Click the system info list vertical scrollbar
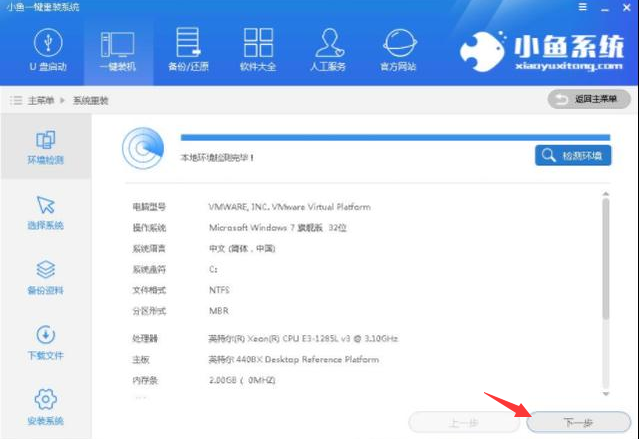Image resolution: width=639 pixels, height=439 pixels. [x=605, y=260]
